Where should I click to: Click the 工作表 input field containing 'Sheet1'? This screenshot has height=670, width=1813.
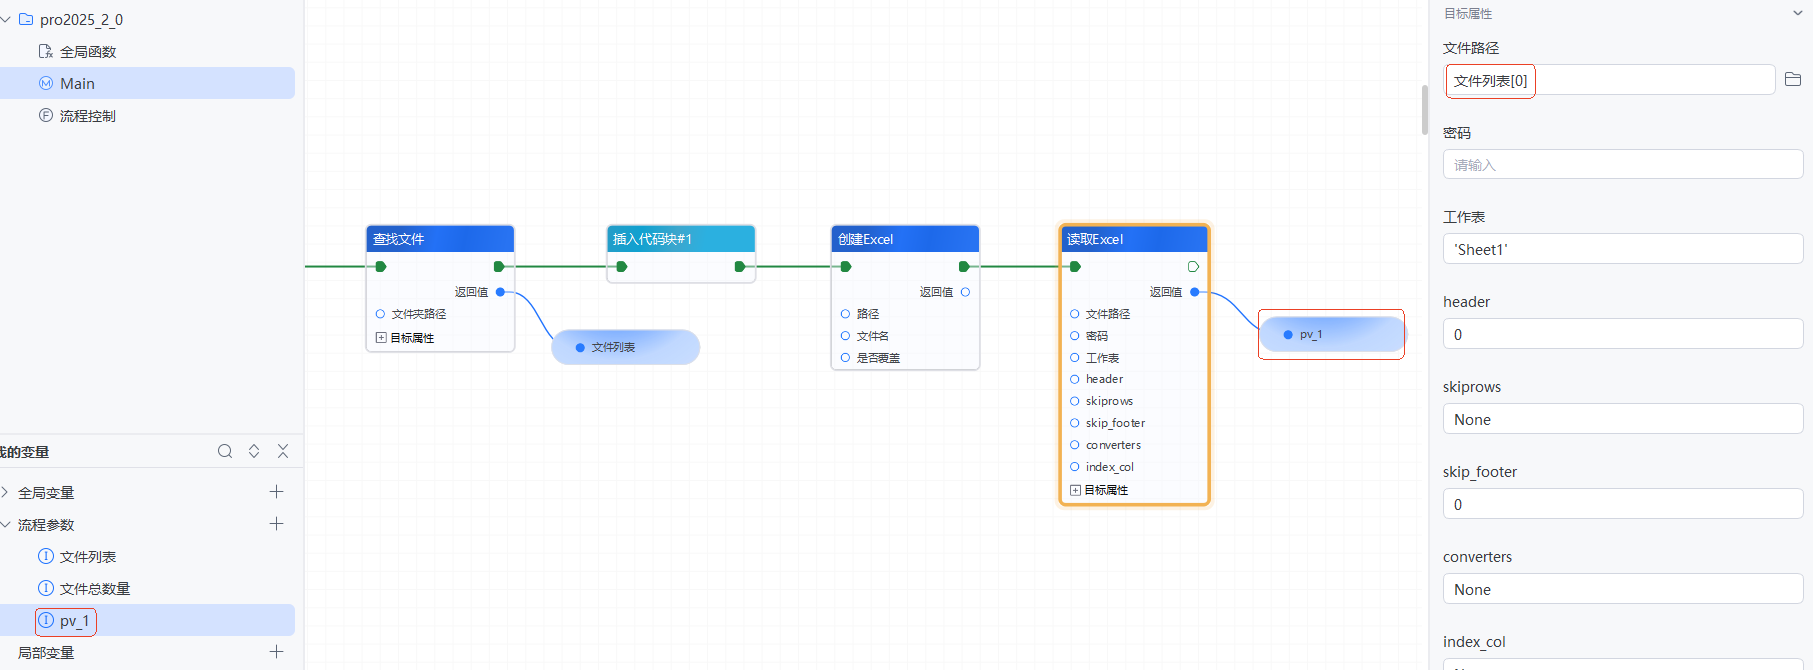click(x=1622, y=249)
